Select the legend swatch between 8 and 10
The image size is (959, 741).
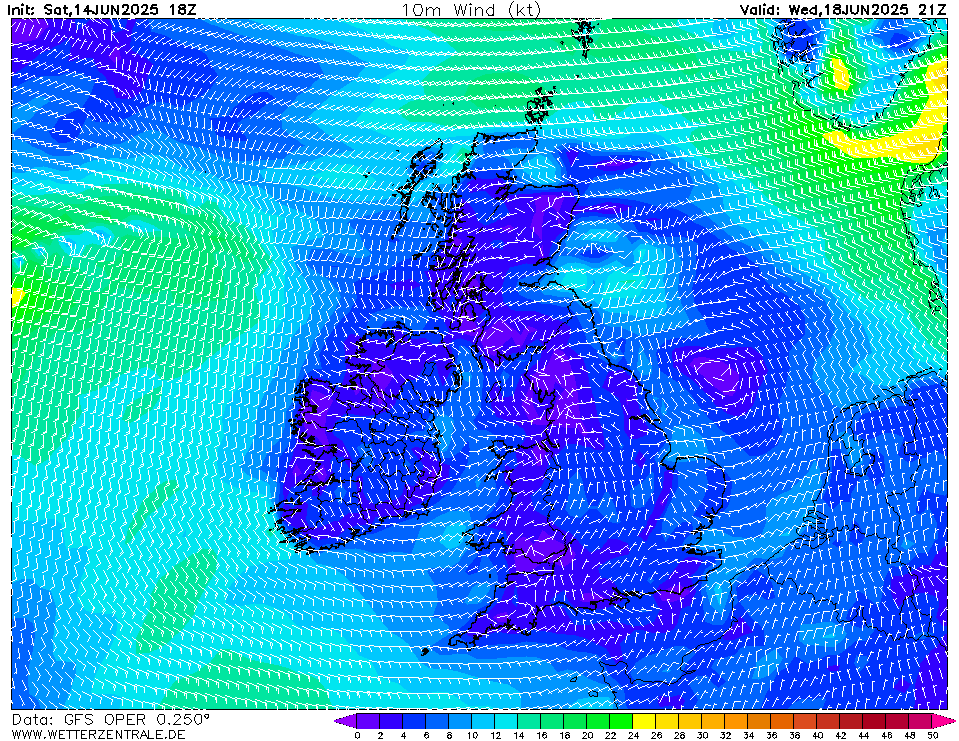coord(461,721)
